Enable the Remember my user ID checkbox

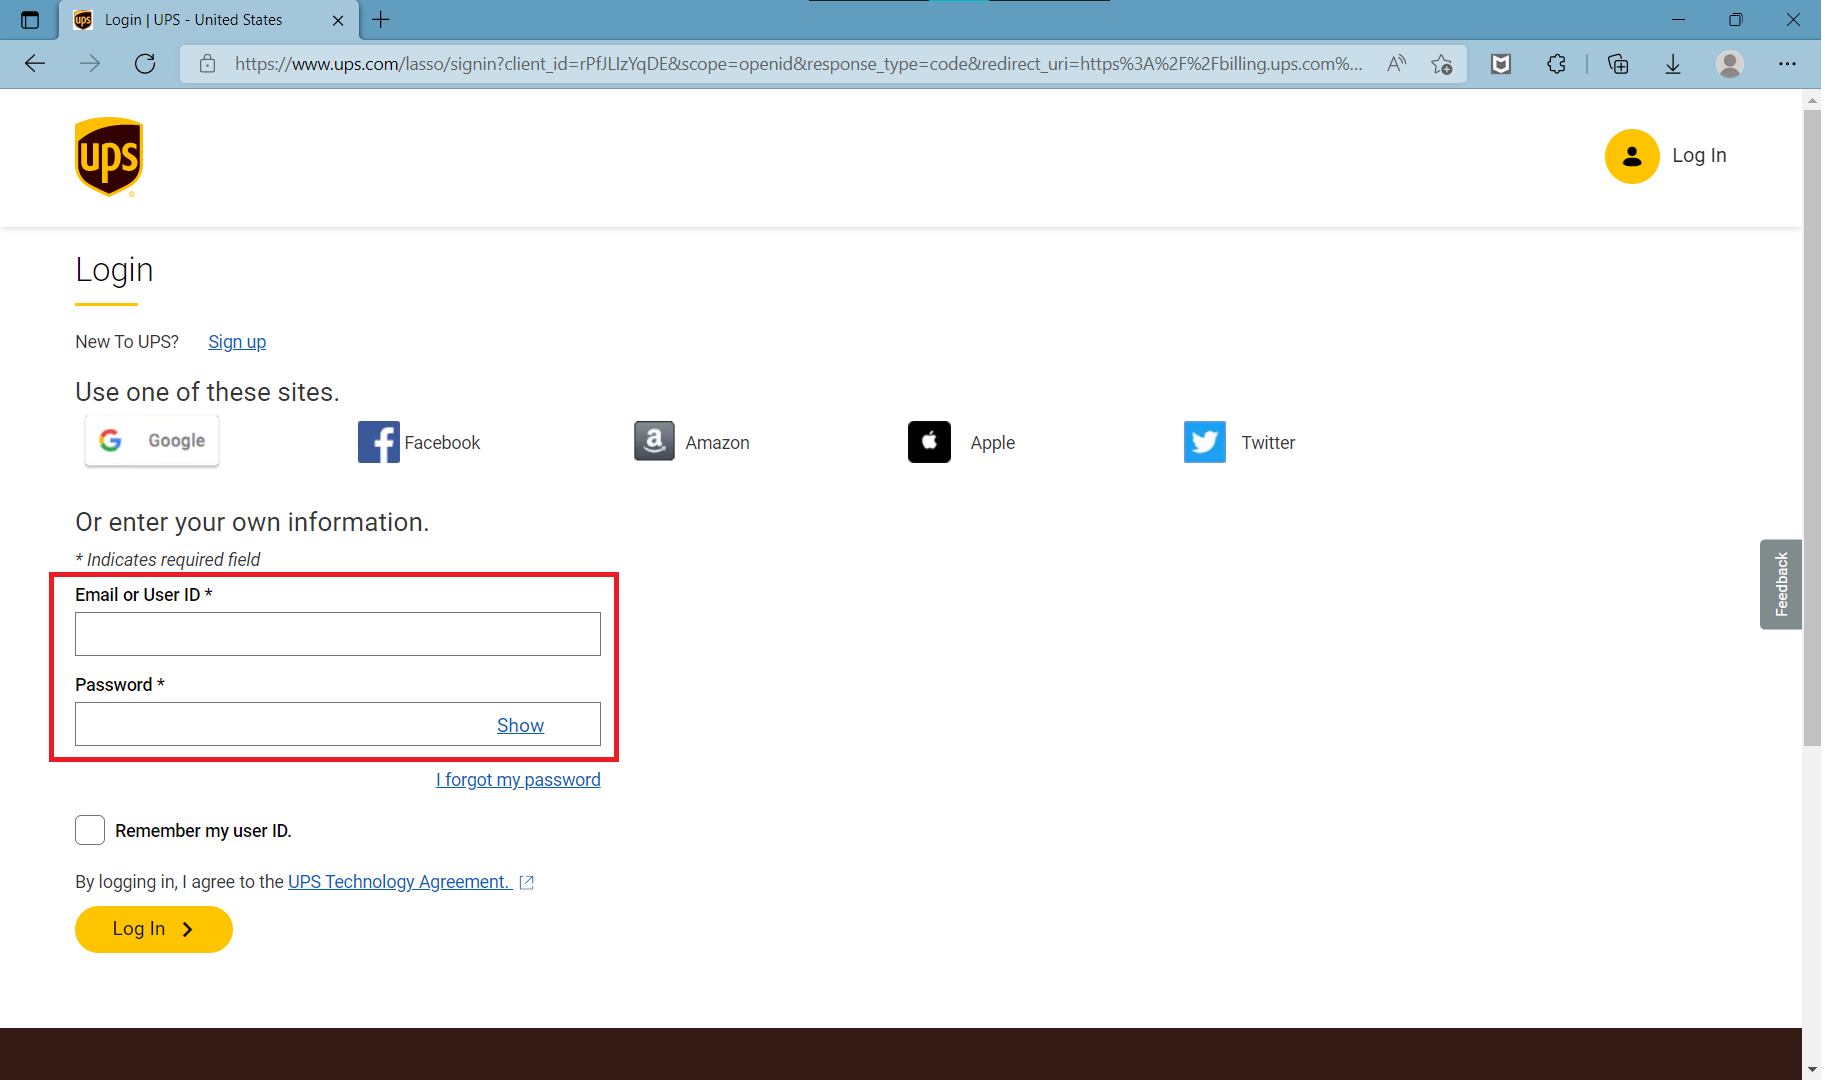pyautogui.click(x=90, y=830)
